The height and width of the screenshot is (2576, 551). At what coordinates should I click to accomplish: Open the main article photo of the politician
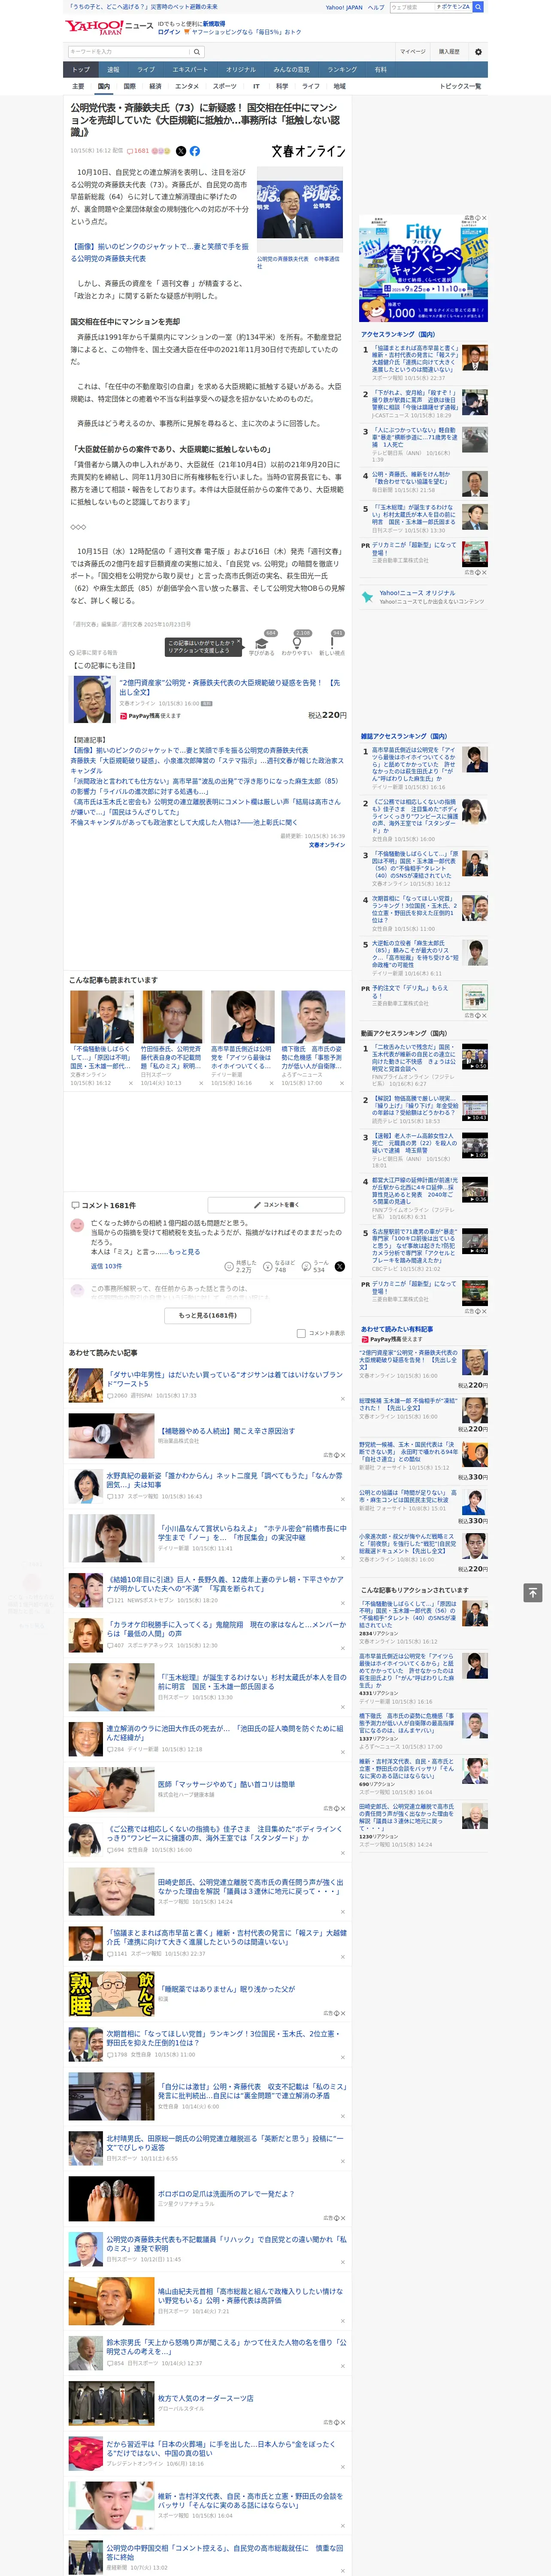click(x=300, y=209)
